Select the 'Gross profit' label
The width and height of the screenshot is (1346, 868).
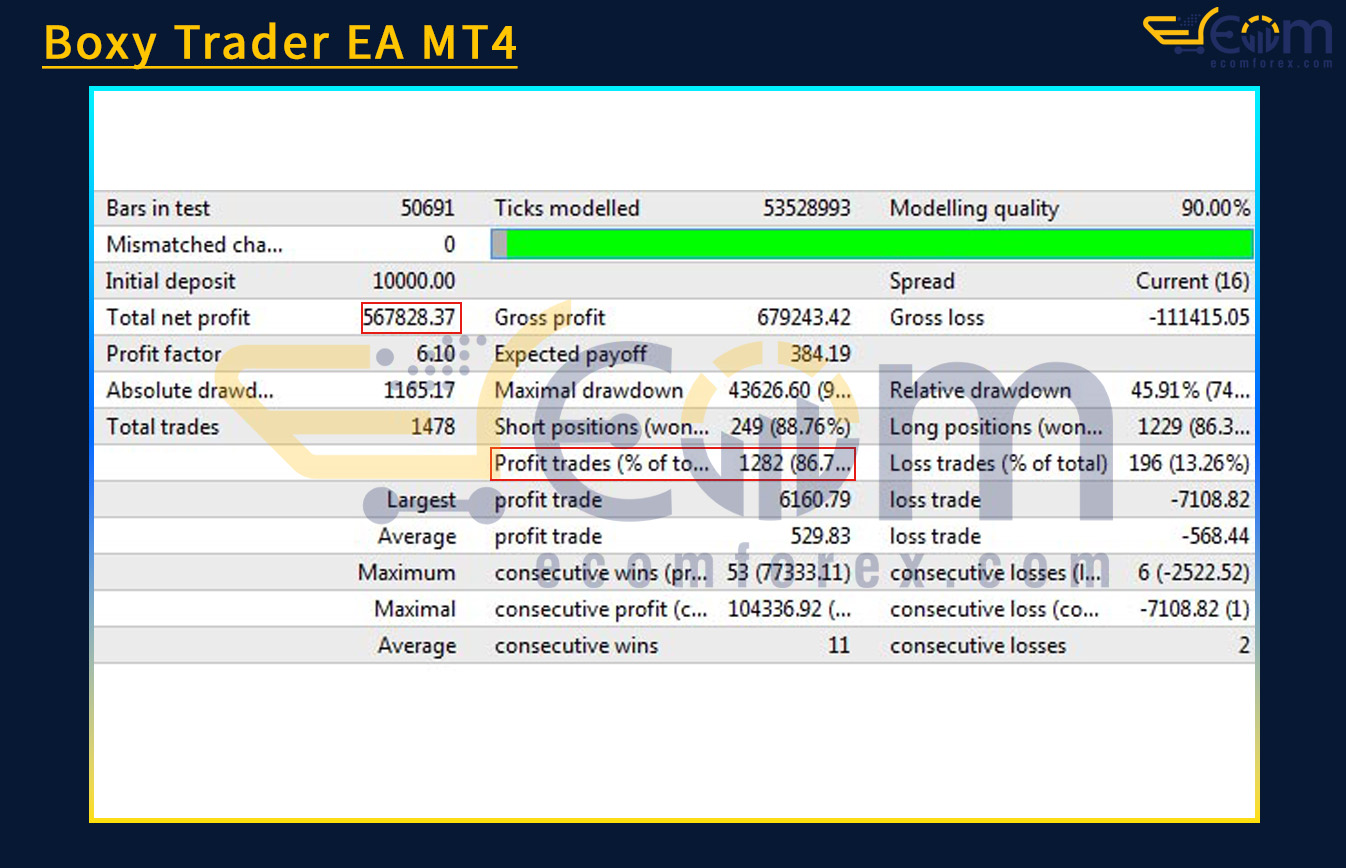coord(550,318)
